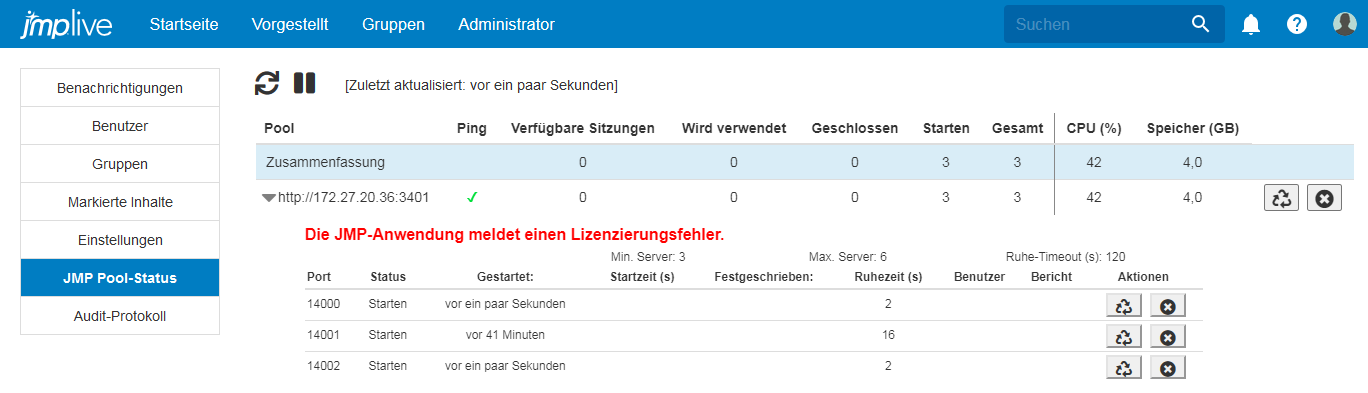Select JMP Pool-Status in the sidebar
Image resolution: width=1368 pixels, height=393 pixels.
[120, 278]
